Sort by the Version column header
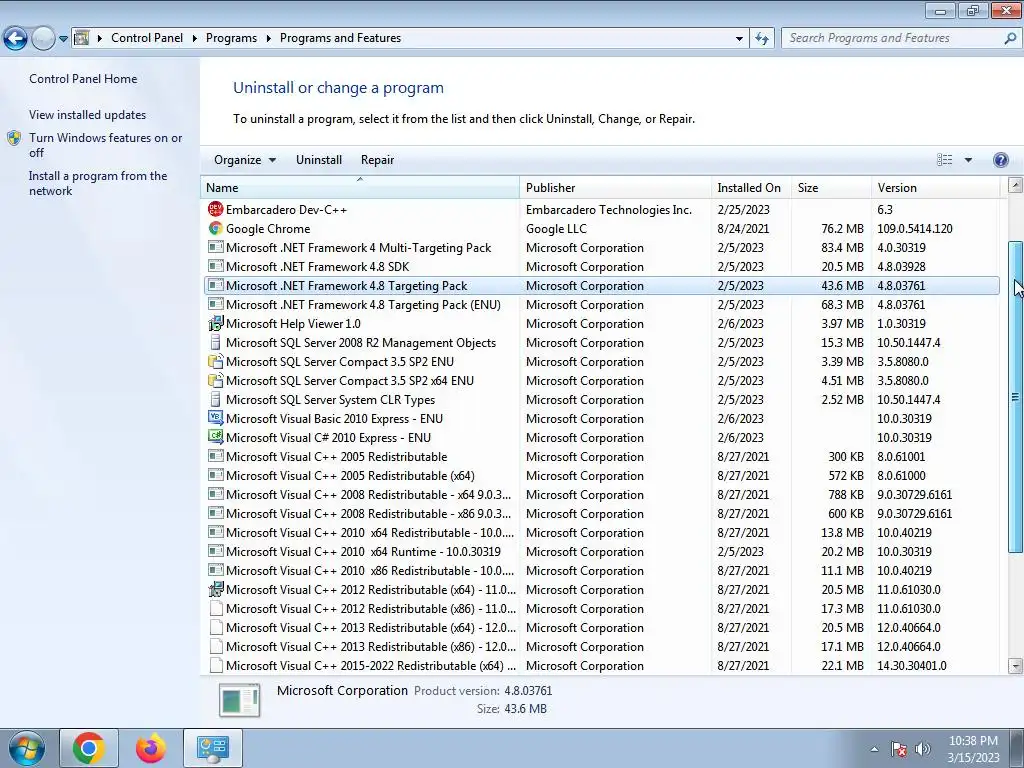The image size is (1024, 768). (x=936, y=187)
